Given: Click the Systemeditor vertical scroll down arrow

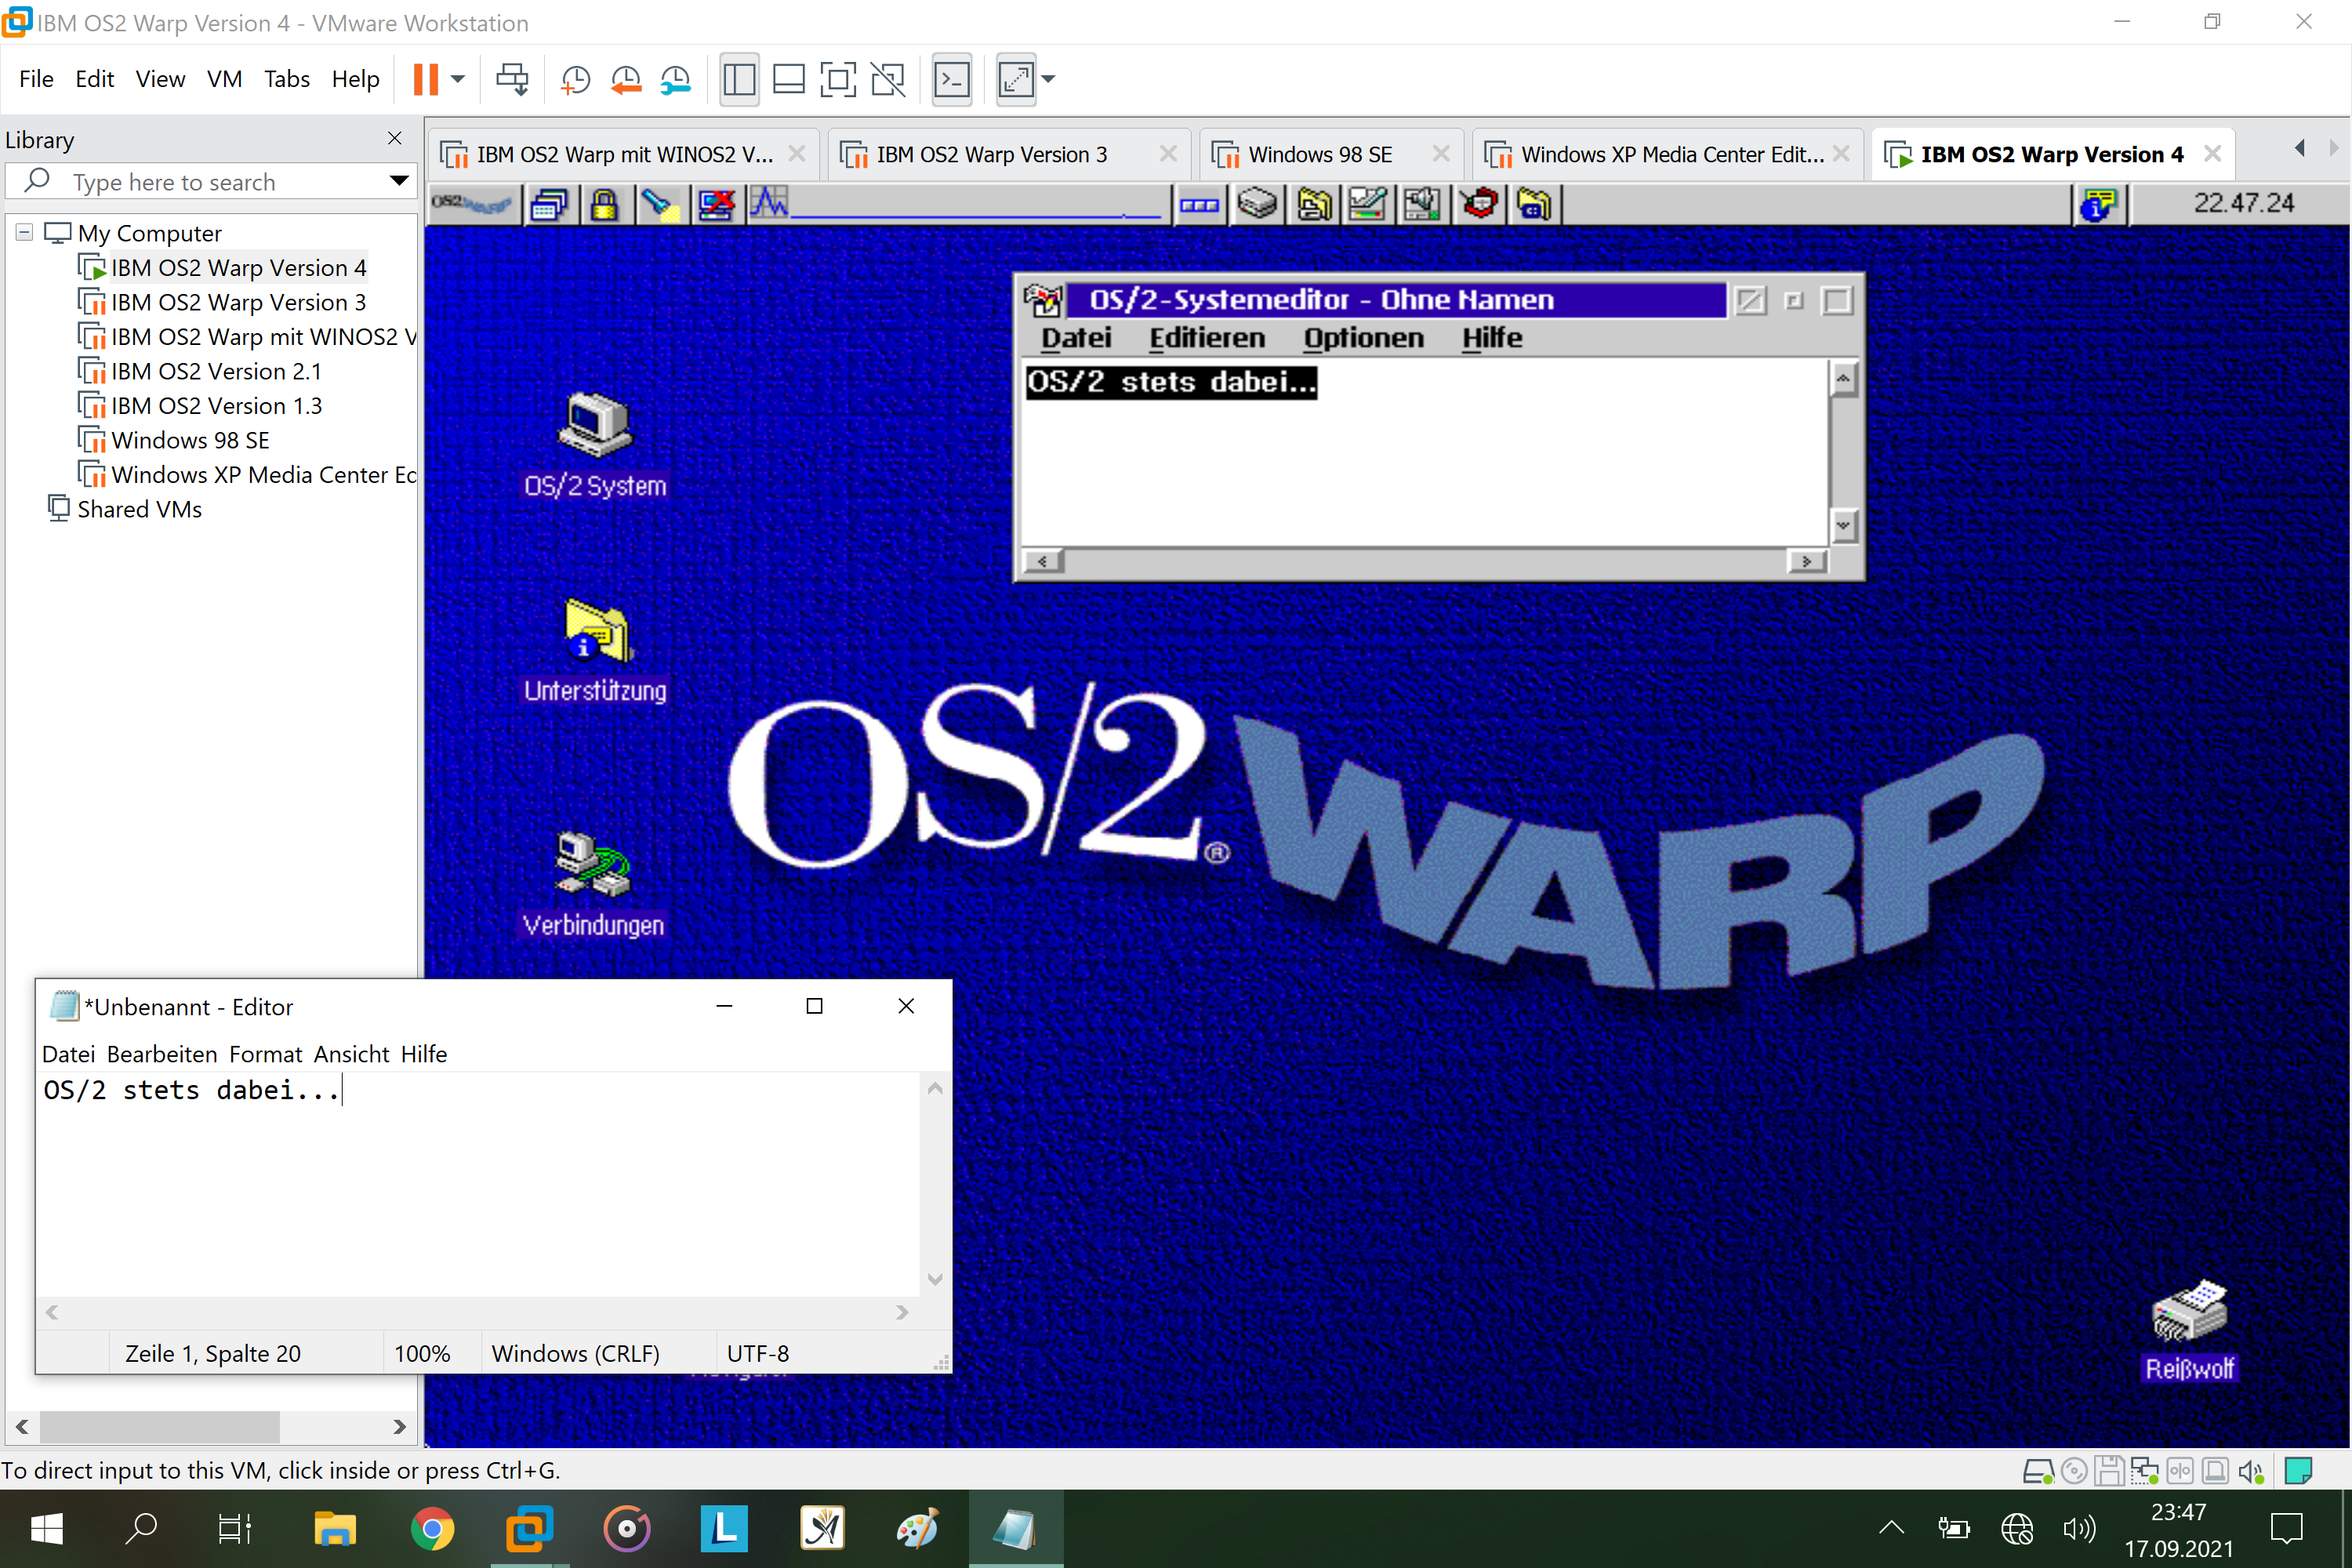Looking at the screenshot, I should pos(1843,525).
